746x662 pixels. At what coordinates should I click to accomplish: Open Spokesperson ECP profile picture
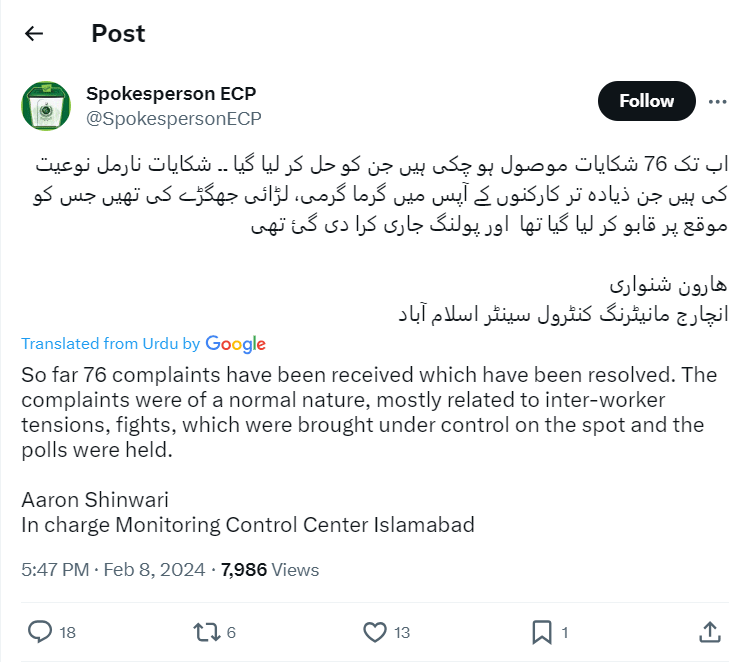(46, 106)
